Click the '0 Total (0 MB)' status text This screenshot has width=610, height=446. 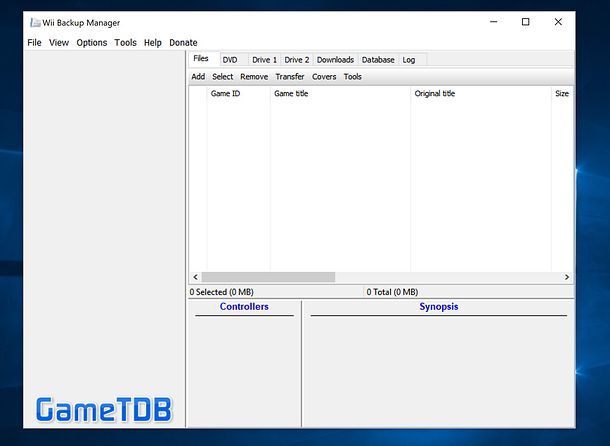[392, 292]
